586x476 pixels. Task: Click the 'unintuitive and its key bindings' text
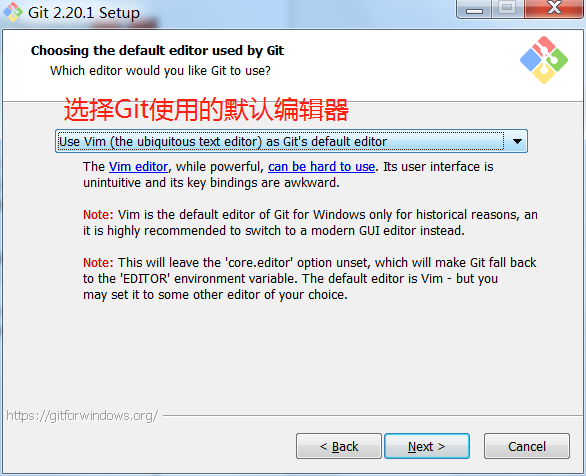[x=211, y=183]
